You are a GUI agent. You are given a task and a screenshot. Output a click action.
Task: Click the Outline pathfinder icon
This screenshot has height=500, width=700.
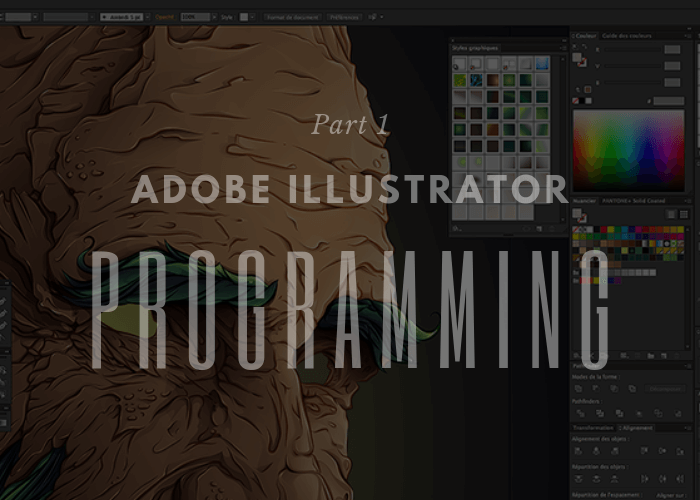658,413
